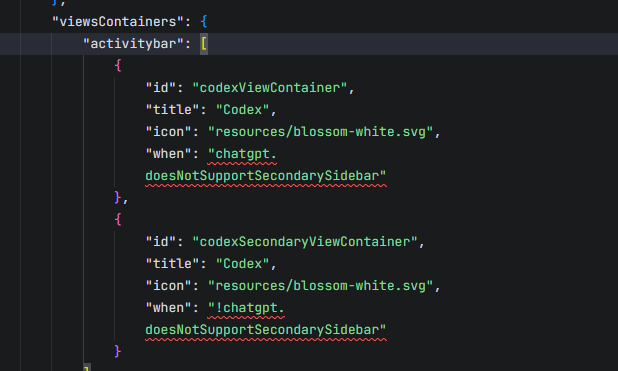Click the first "Codex" title value
The height and width of the screenshot is (371, 618).
point(242,110)
